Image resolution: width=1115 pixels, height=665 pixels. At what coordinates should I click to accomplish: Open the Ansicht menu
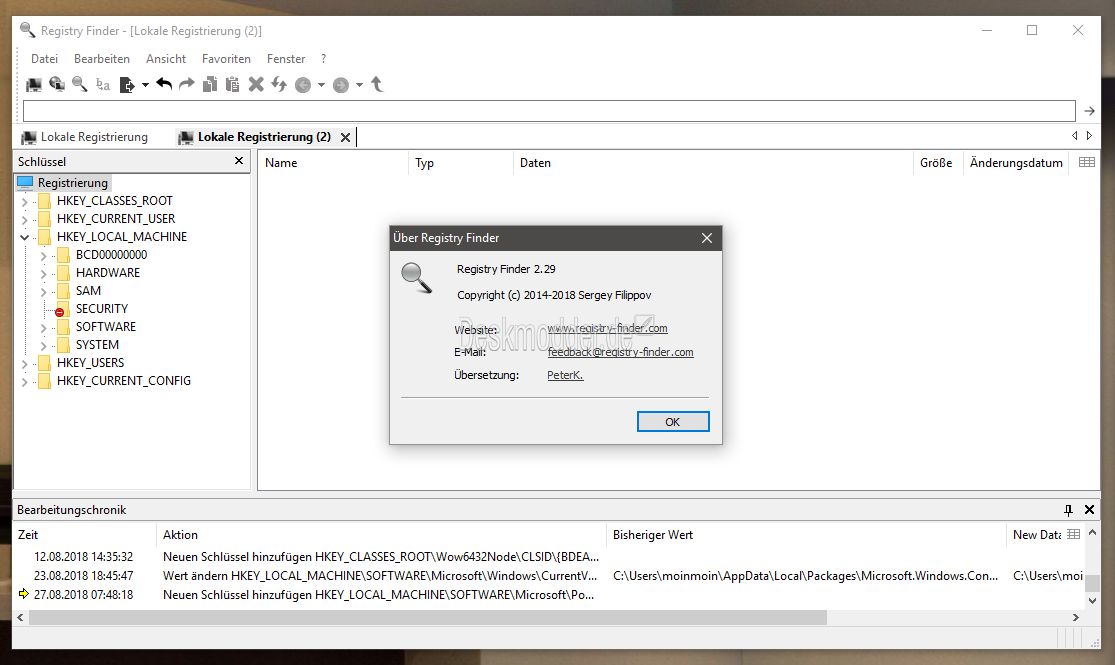tap(166, 59)
